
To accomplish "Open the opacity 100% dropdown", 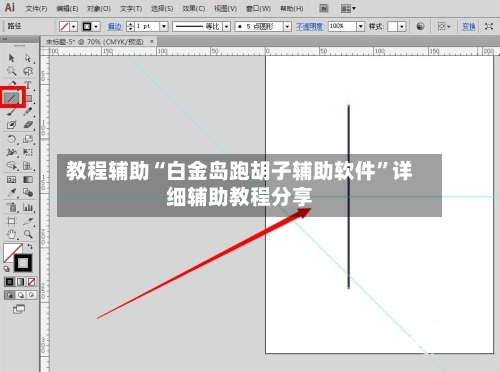I will [x=360, y=26].
